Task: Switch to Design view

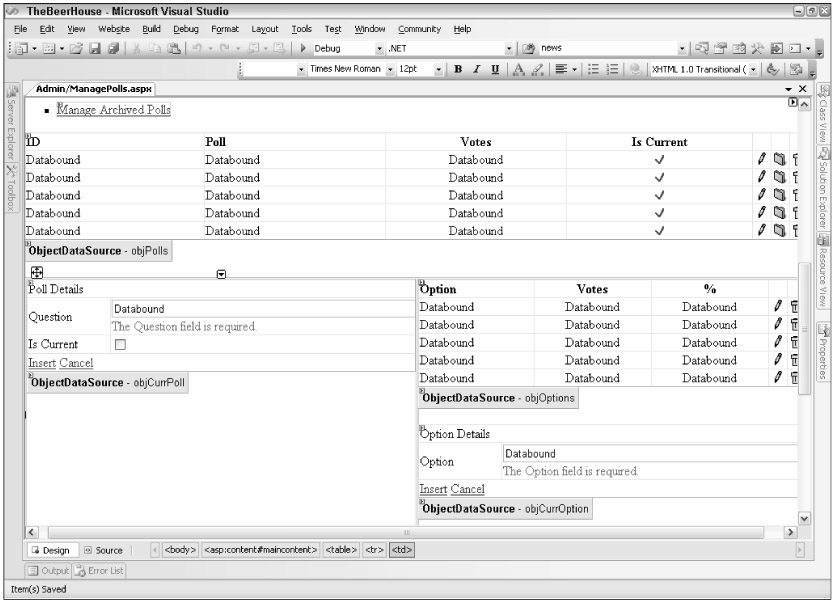Action: click(50, 549)
